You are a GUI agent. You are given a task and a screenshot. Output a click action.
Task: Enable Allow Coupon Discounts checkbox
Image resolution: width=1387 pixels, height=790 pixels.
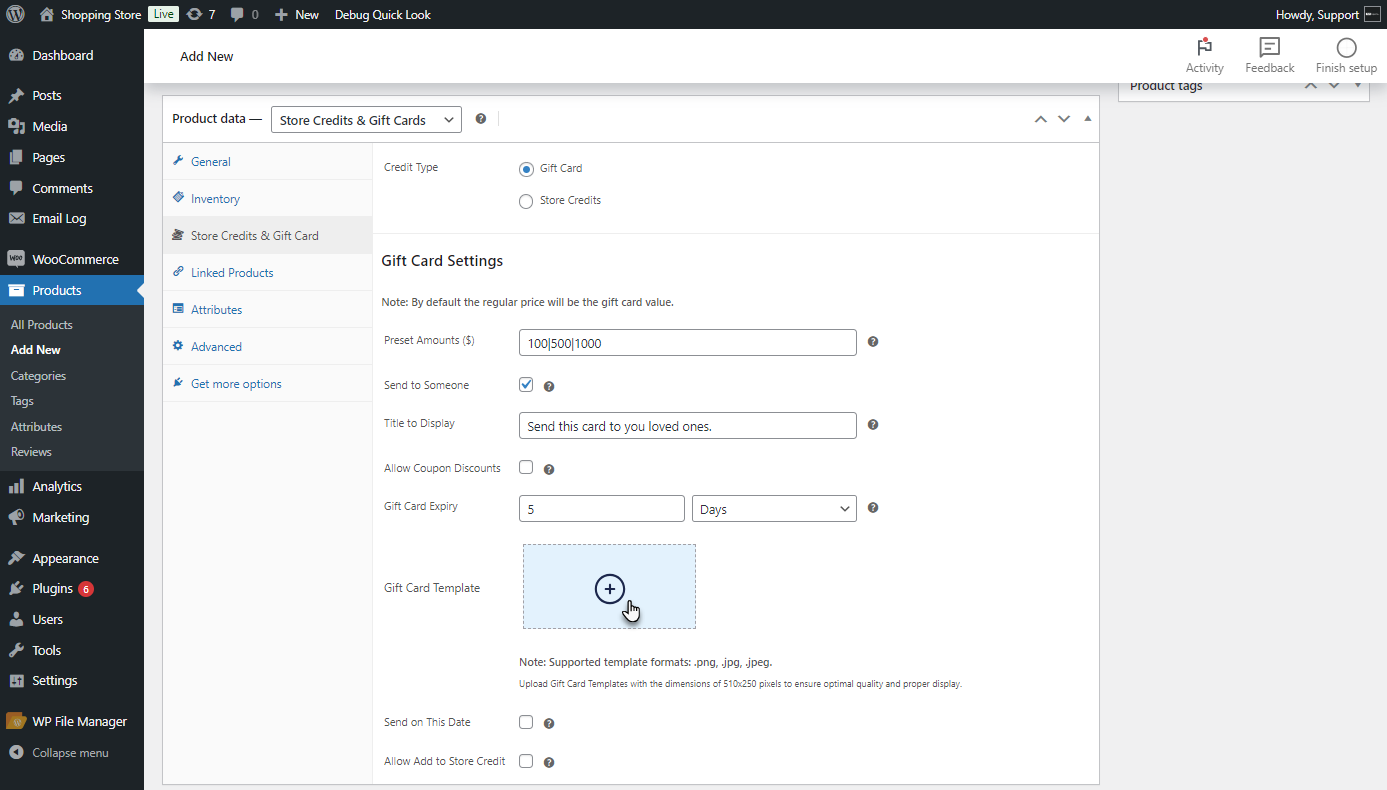click(x=526, y=467)
